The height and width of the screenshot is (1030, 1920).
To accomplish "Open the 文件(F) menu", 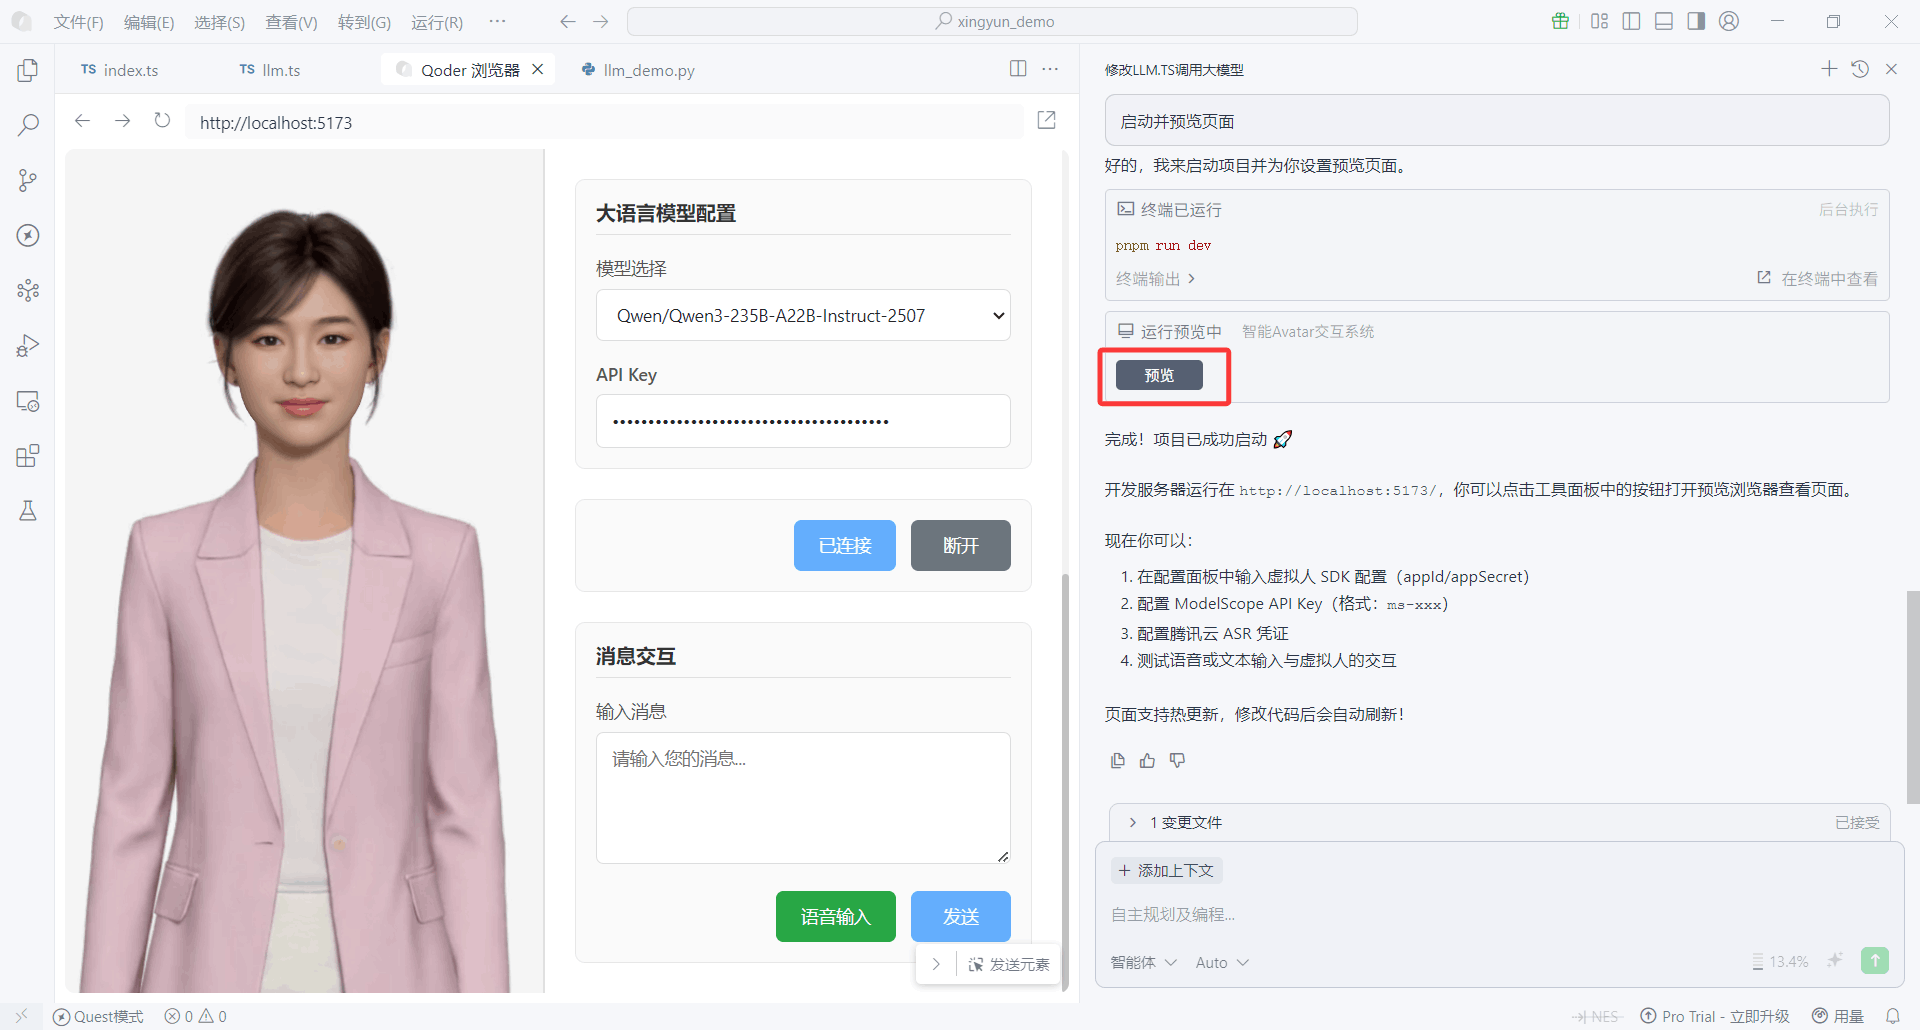I will coord(79,22).
